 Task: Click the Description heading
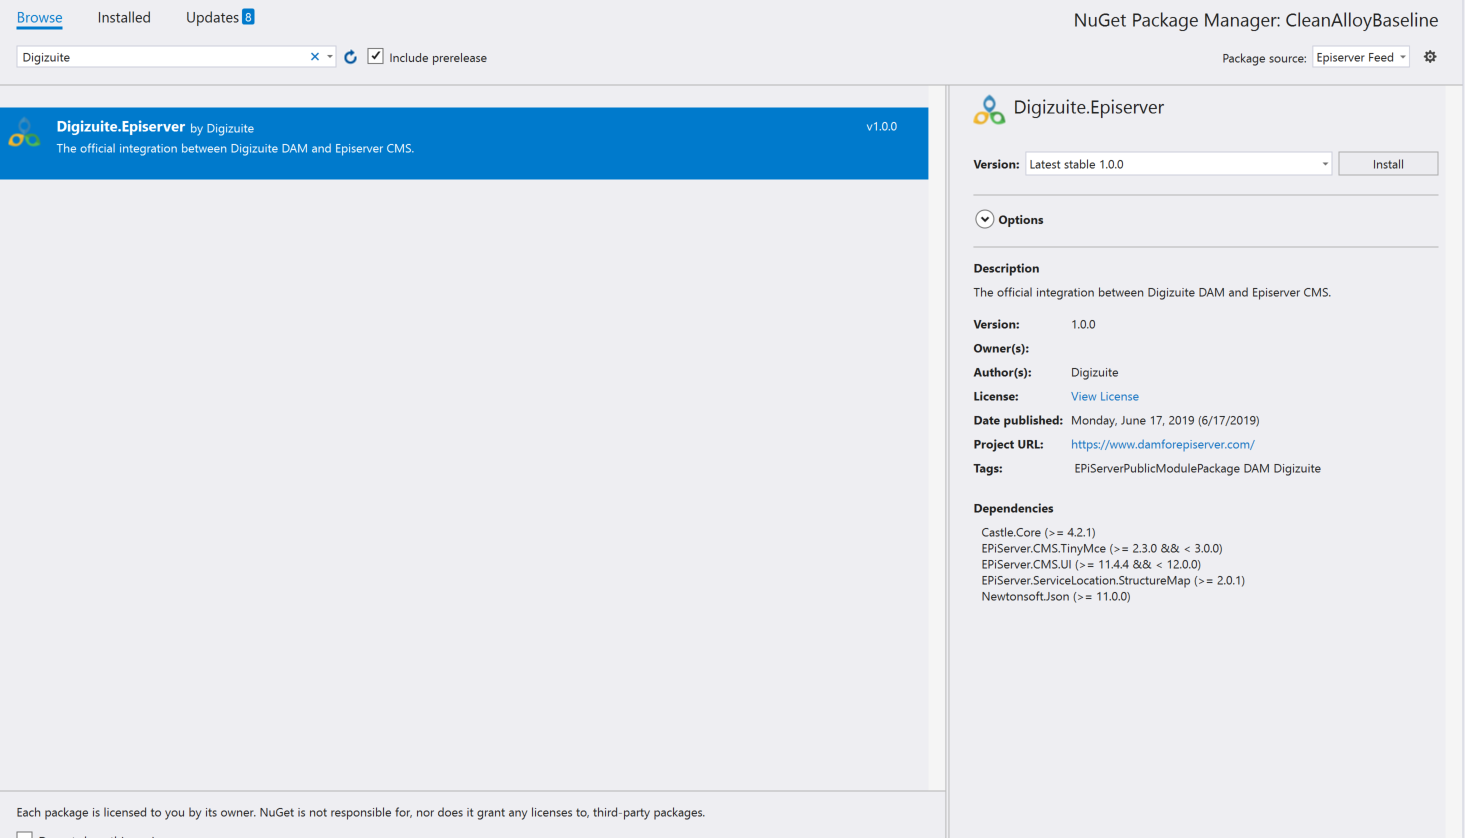tap(1006, 268)
